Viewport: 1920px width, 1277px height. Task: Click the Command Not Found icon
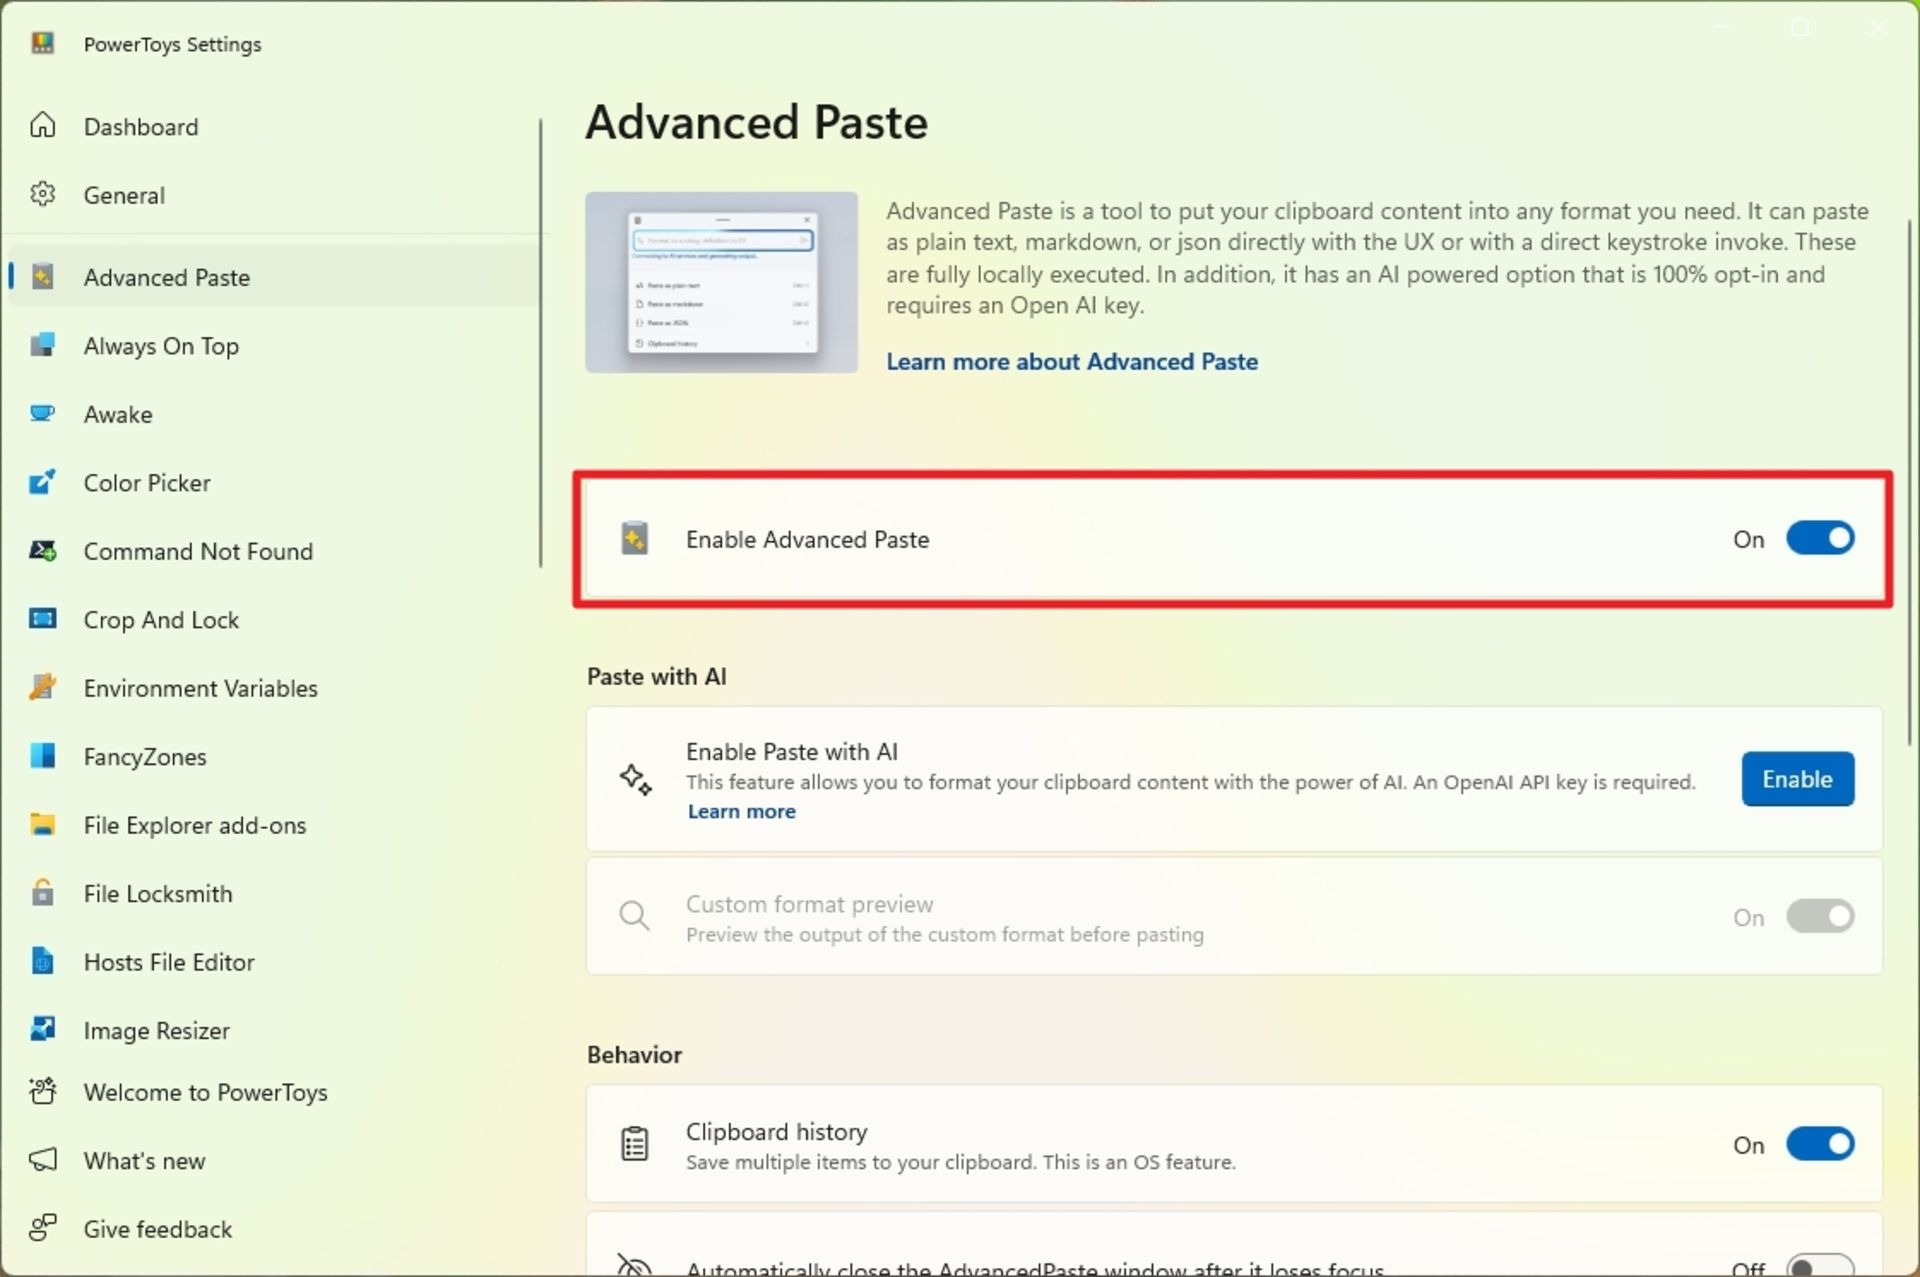pos(42,550)
